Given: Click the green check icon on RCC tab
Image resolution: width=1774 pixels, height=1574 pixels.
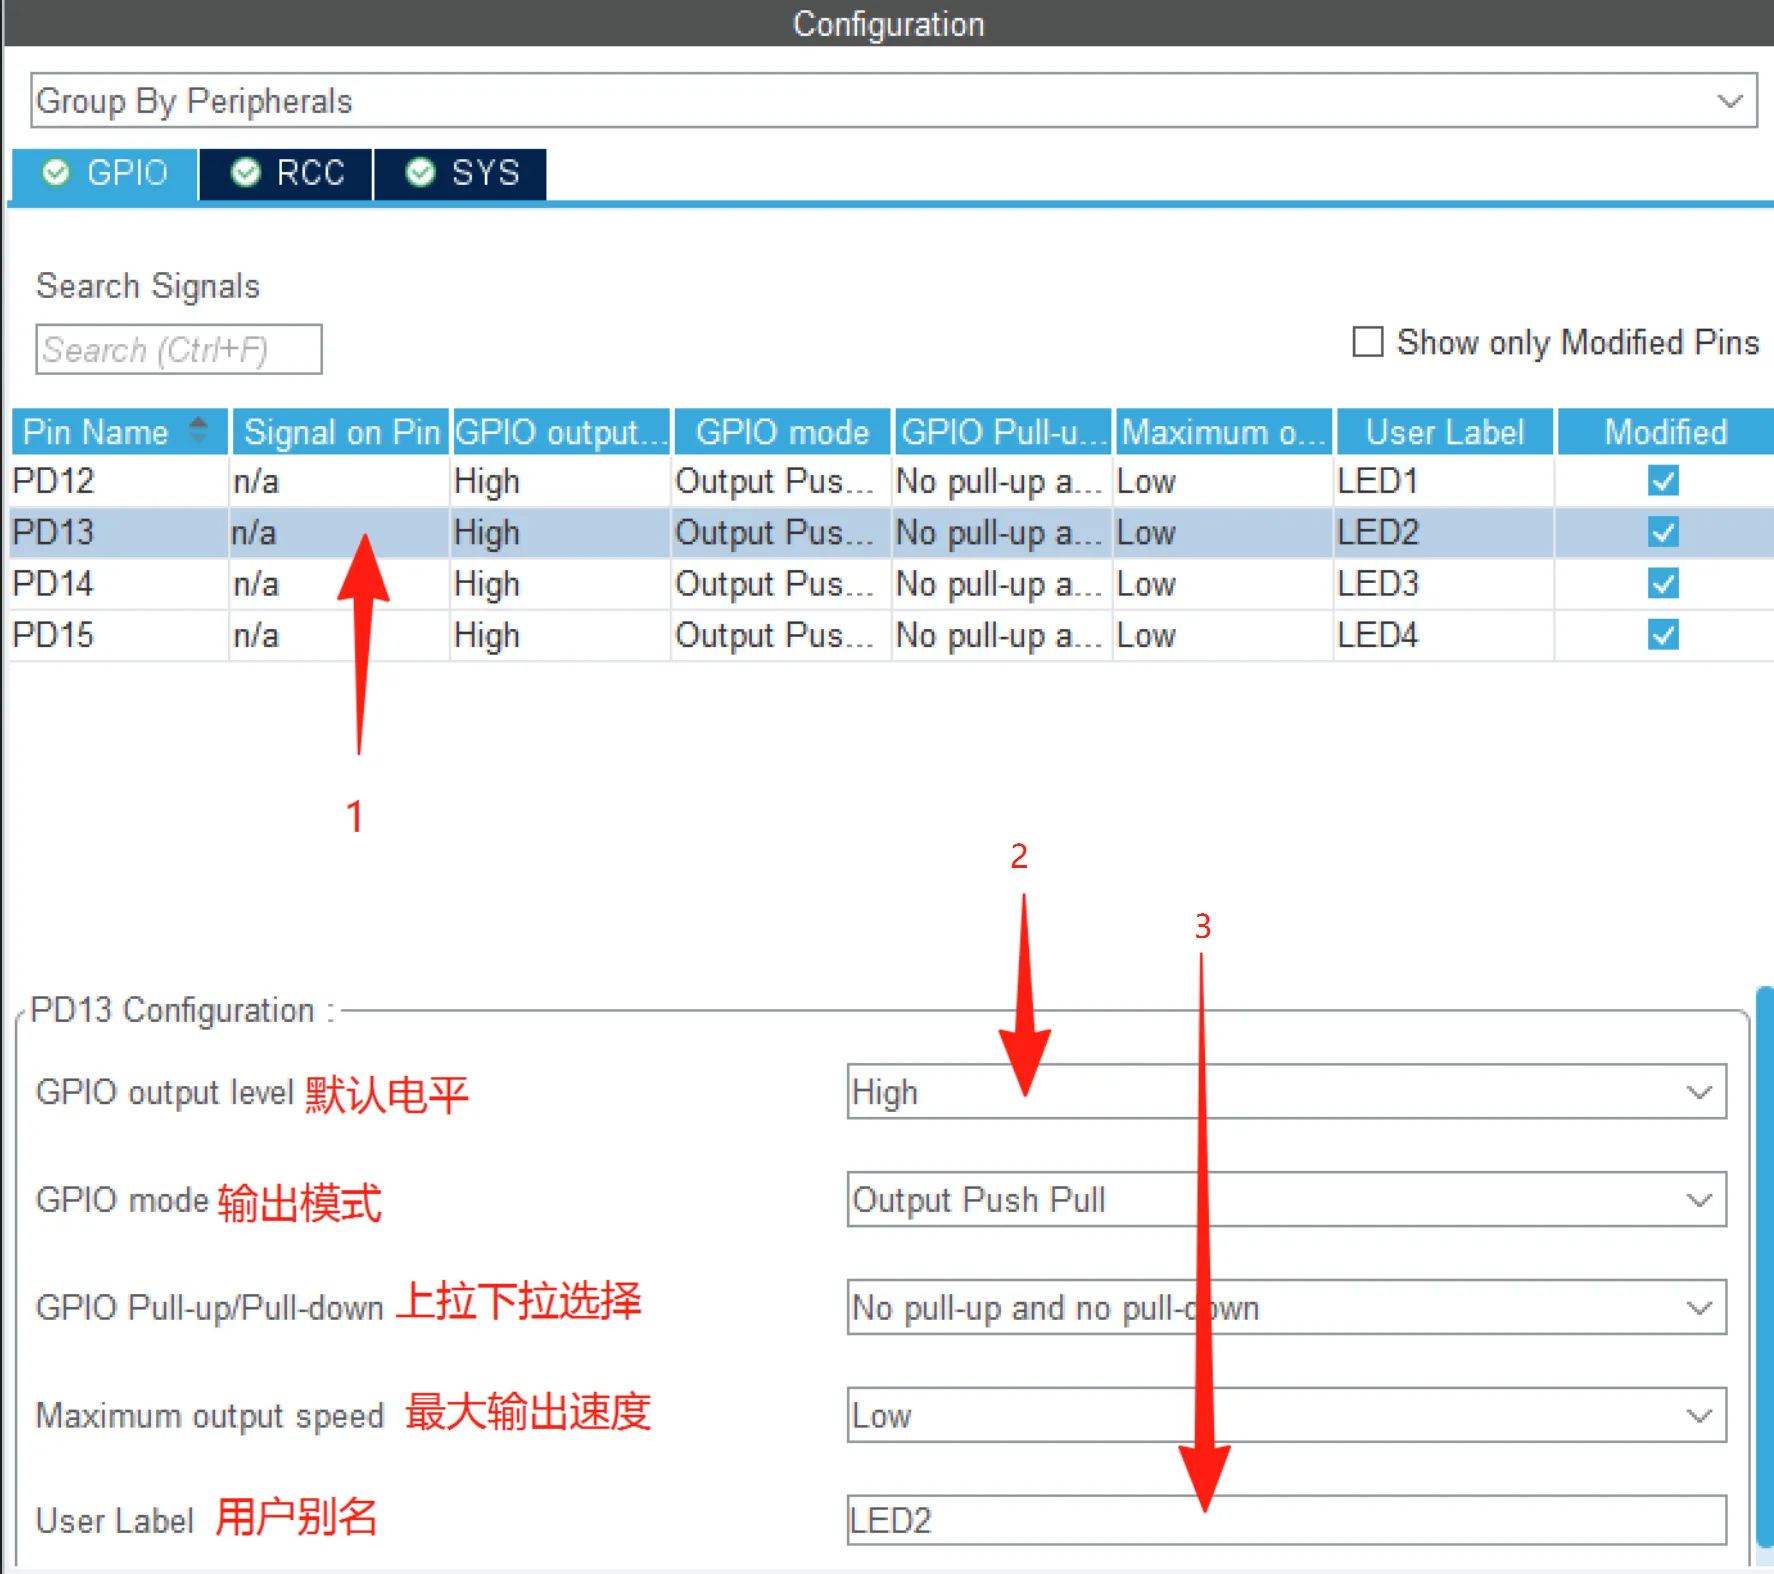Looking at the screenshot, I should tap(247, 171).
